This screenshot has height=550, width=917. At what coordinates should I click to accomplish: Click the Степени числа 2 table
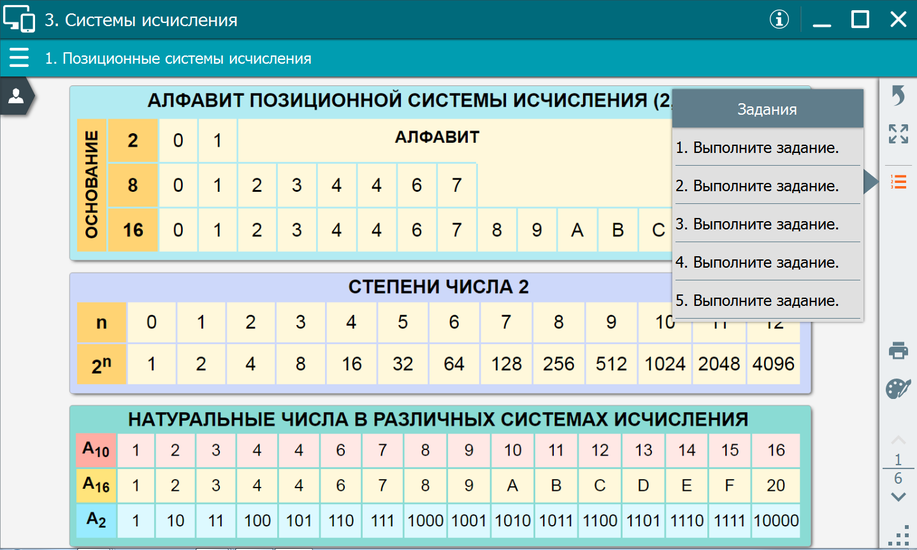pyautogui.click(x=440, y=333)
